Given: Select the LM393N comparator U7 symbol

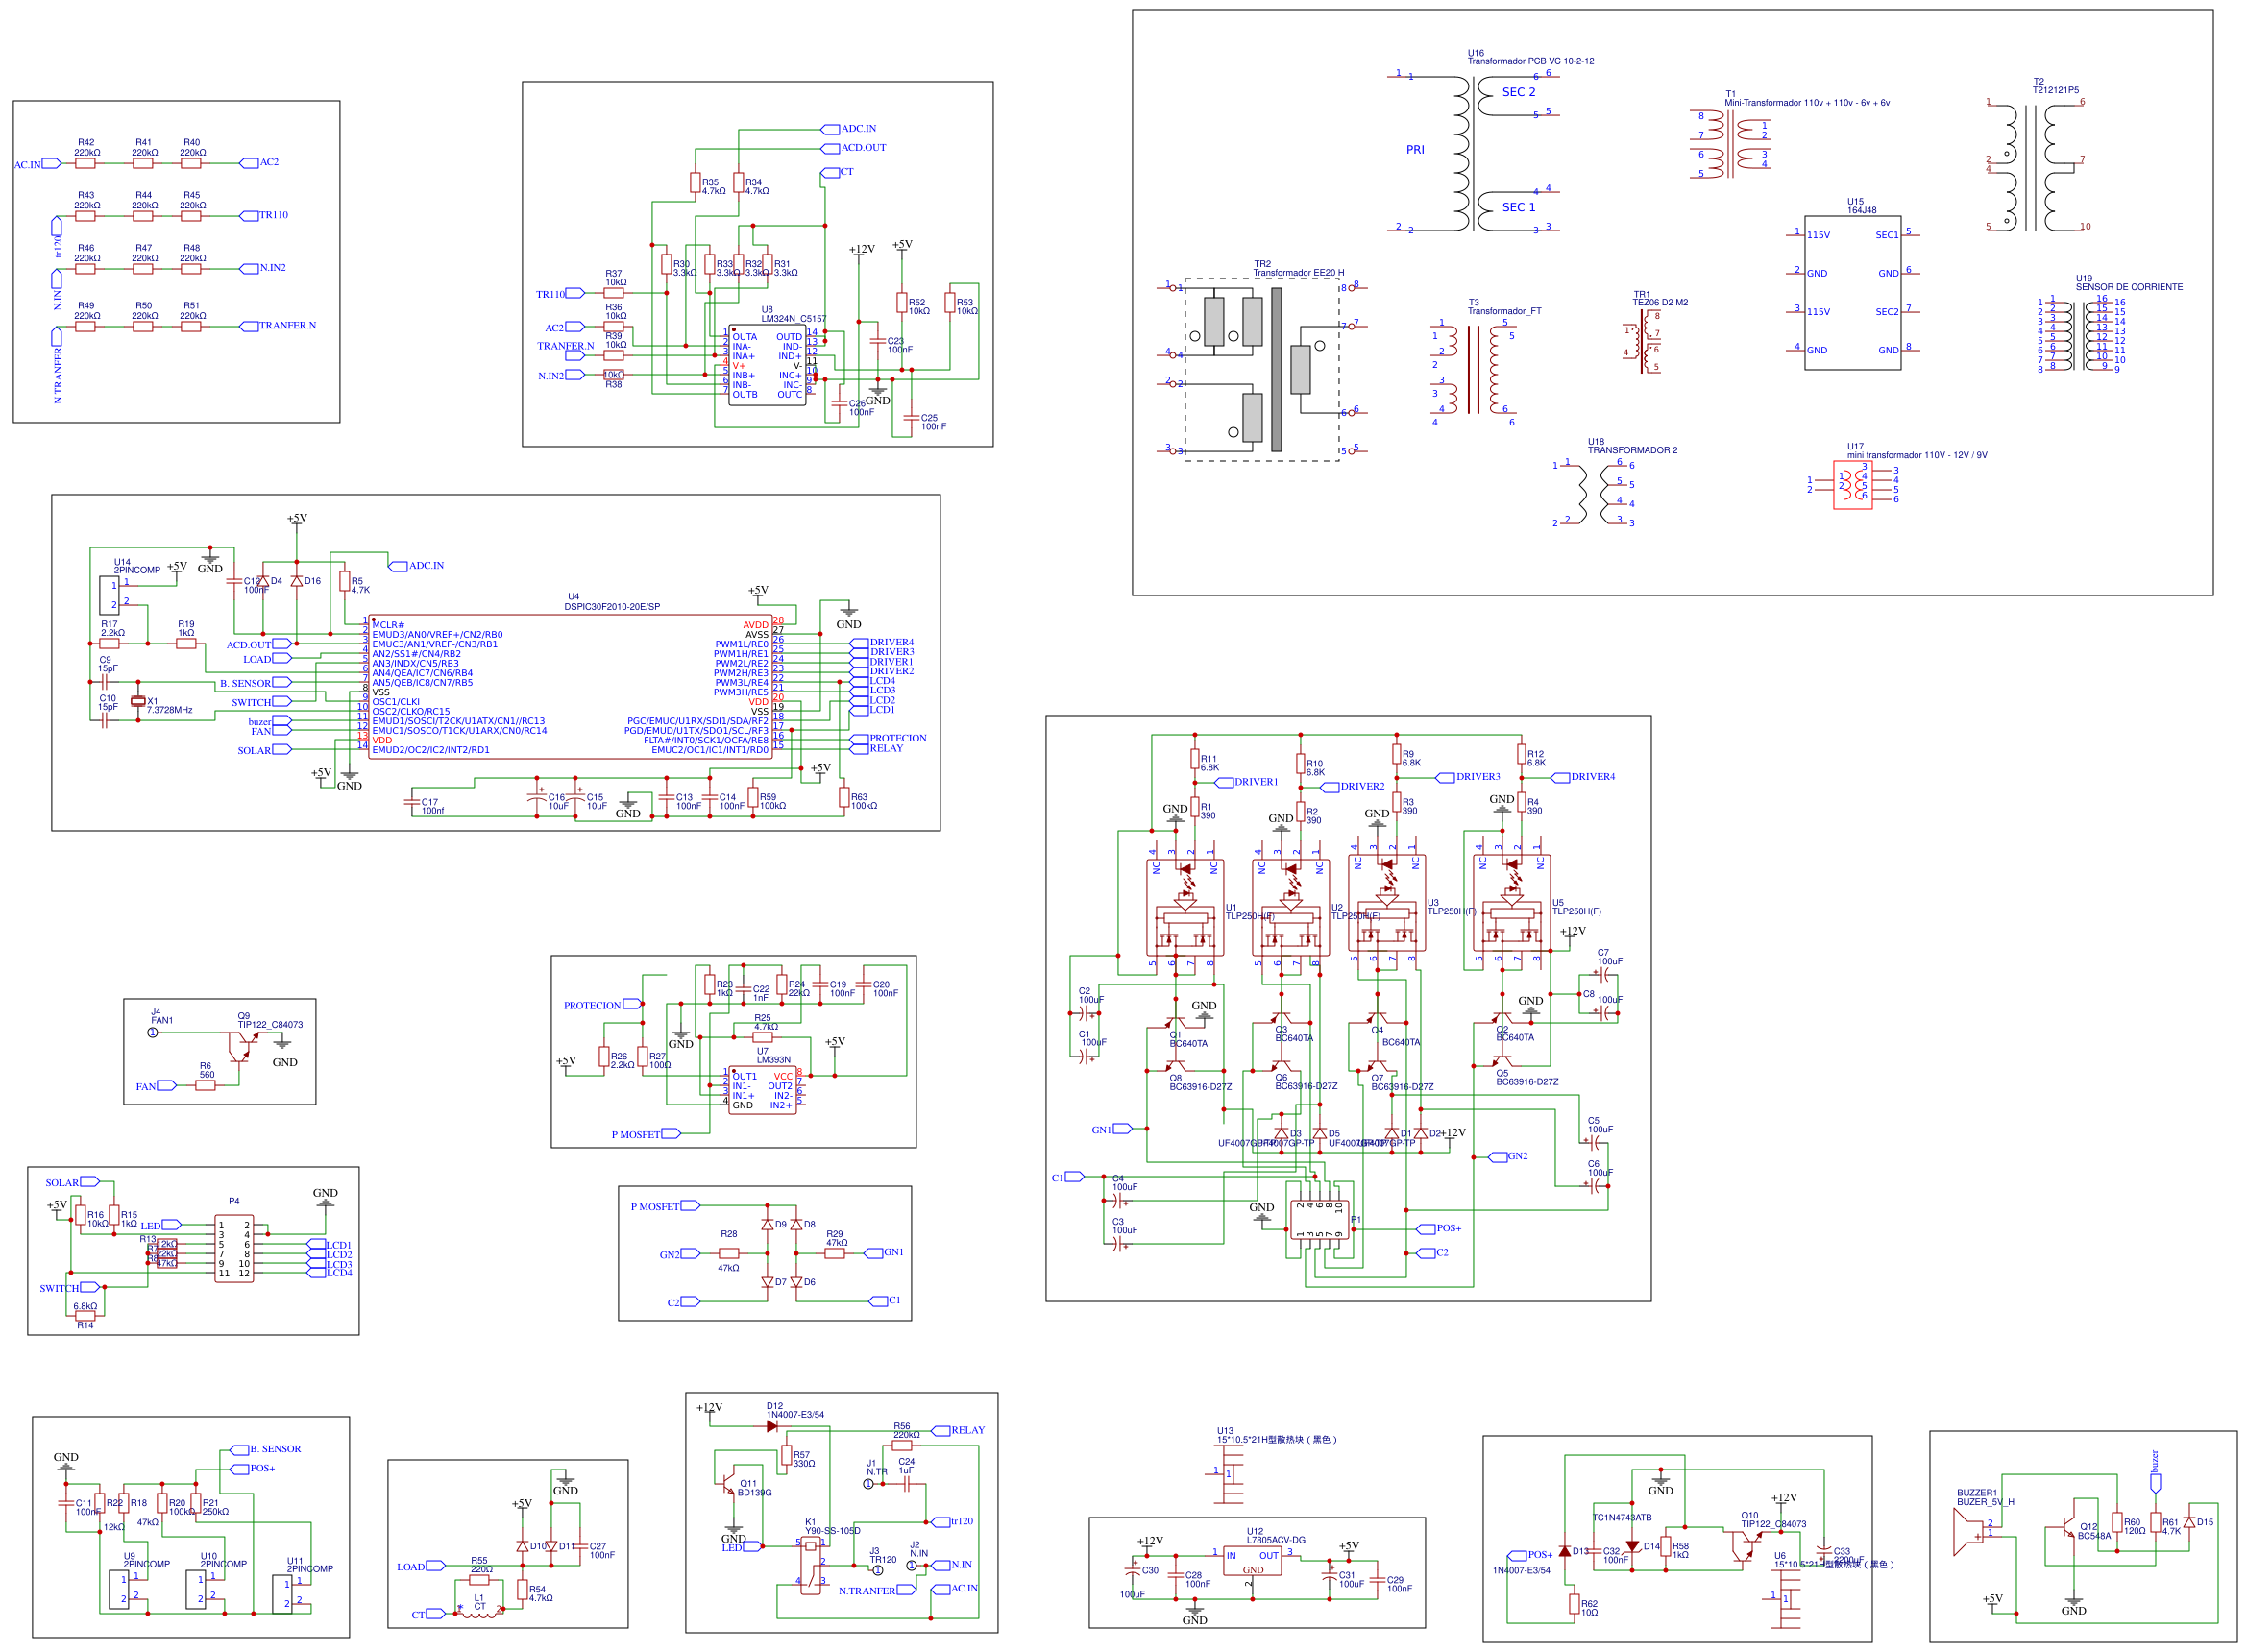Looking at the screenshot, I should point(762,1091).
